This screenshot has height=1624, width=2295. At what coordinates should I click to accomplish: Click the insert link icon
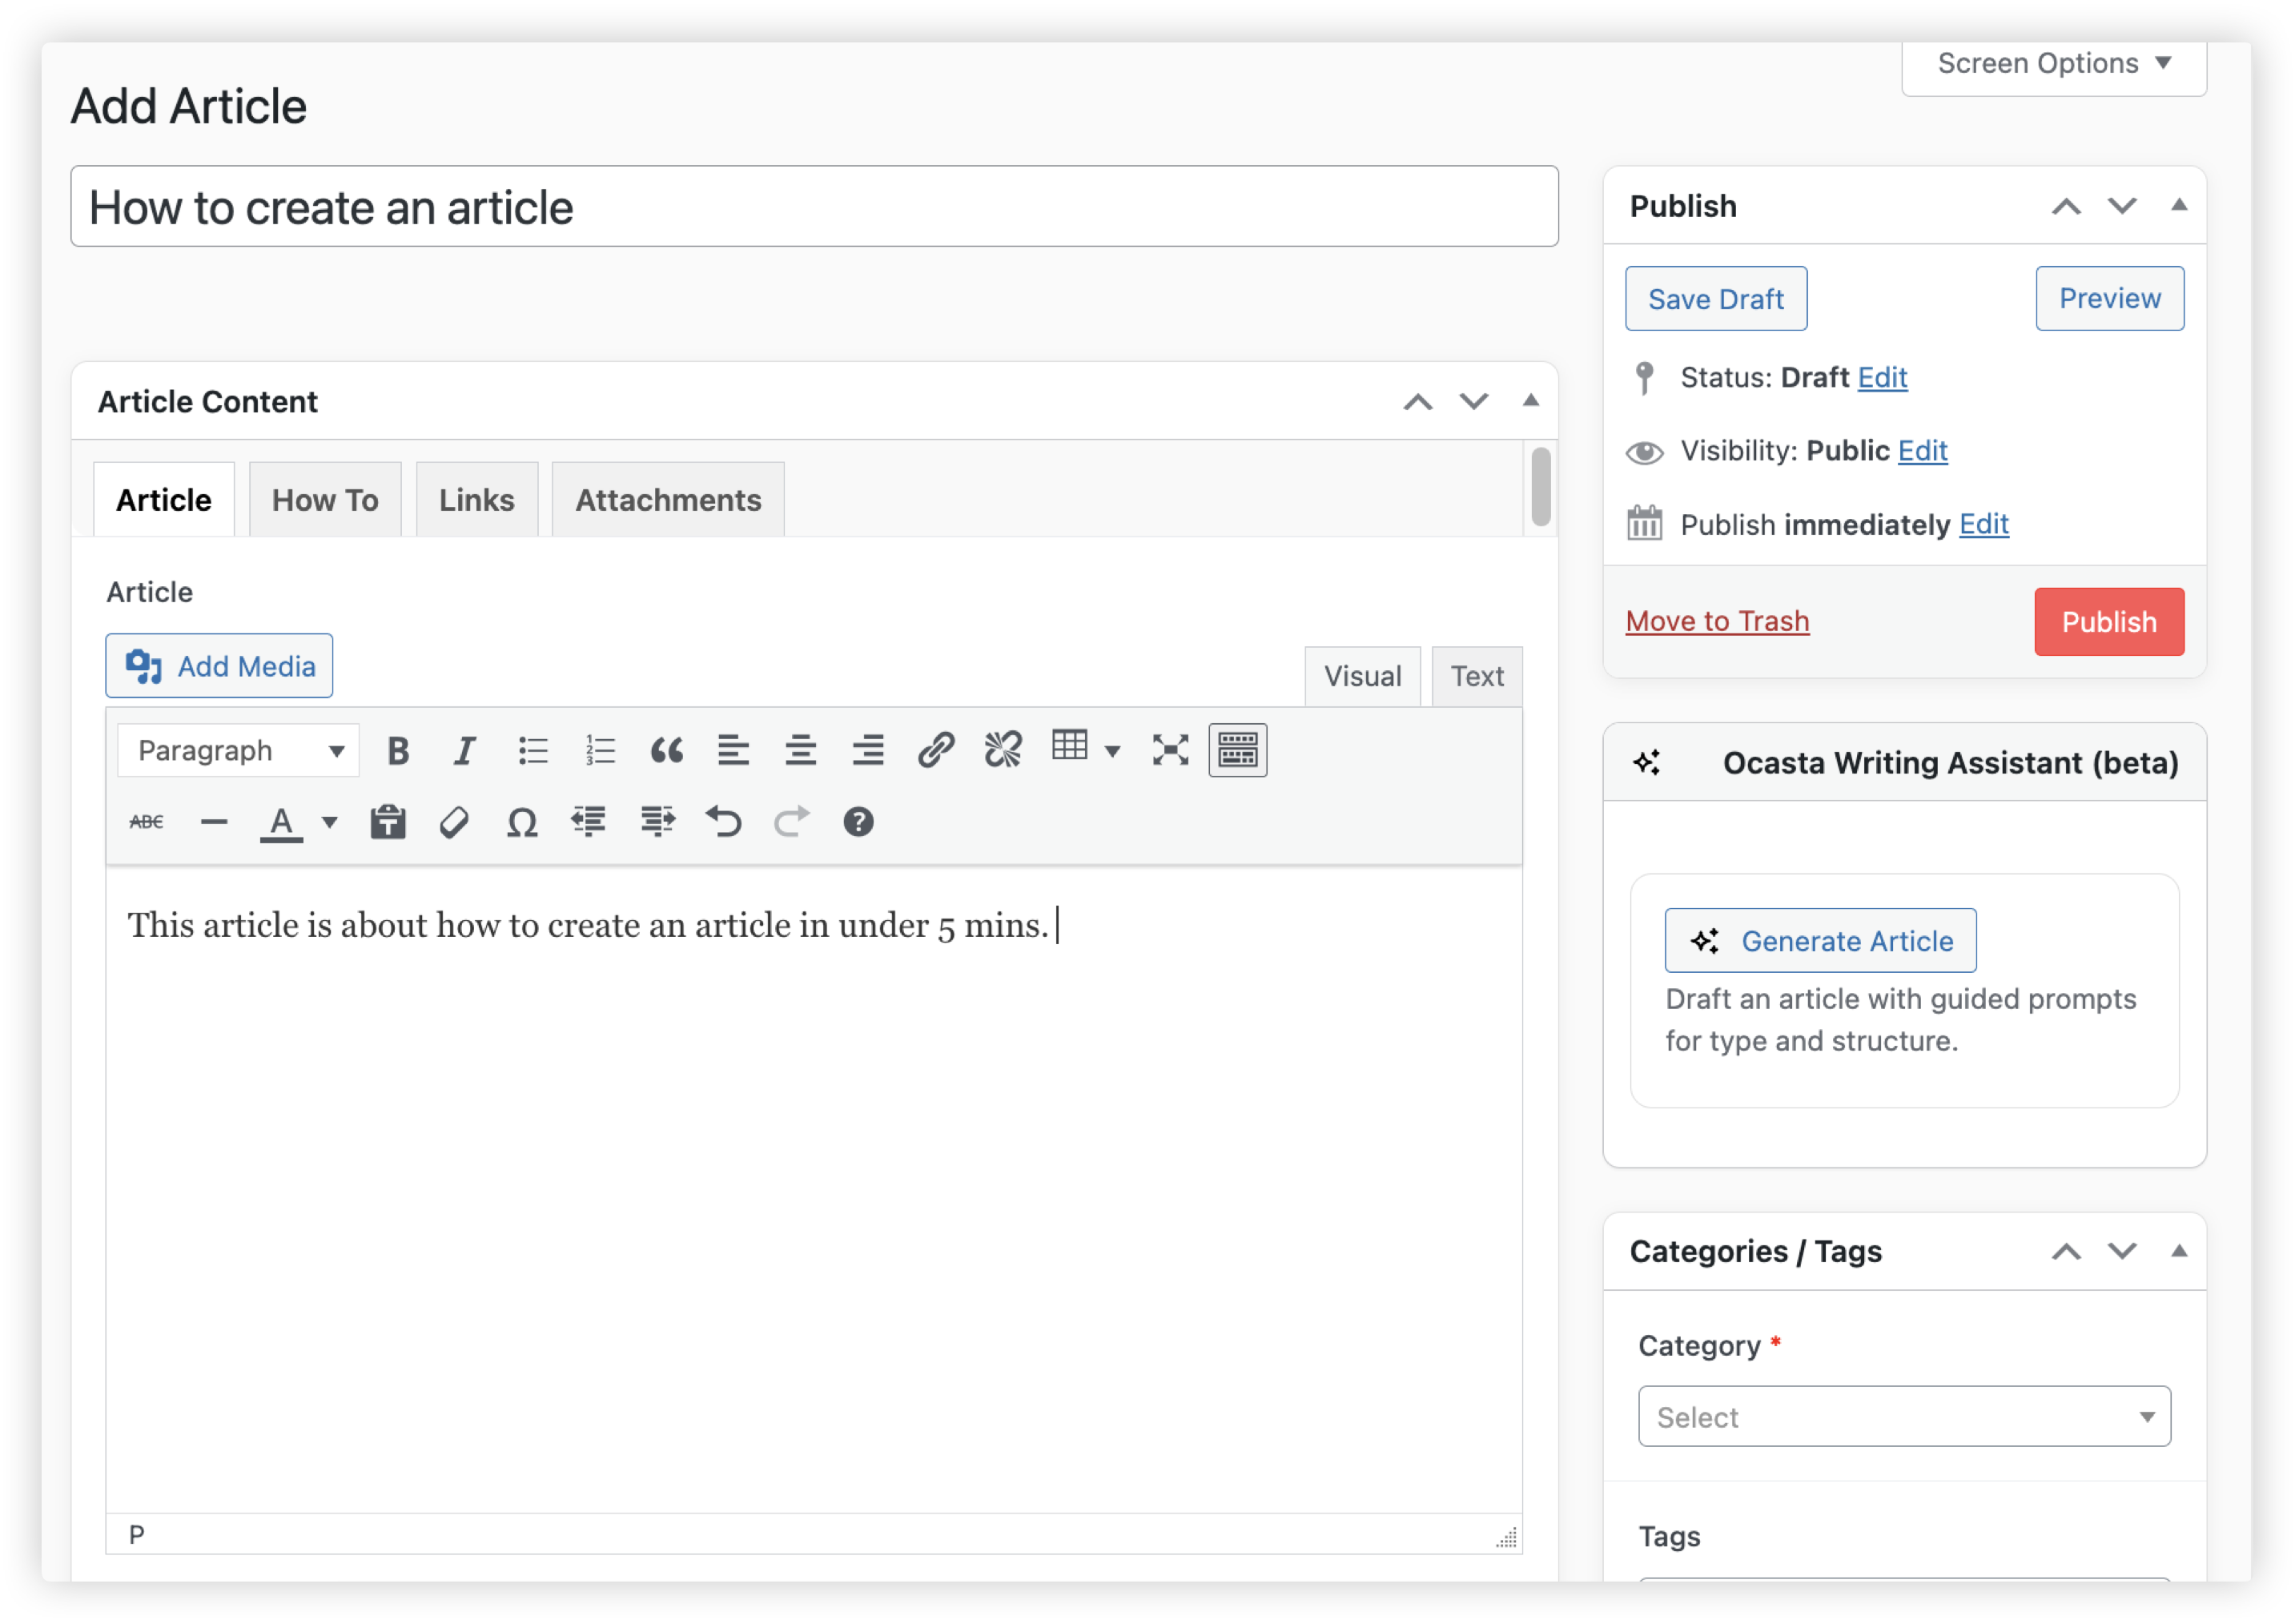(936, 750)
